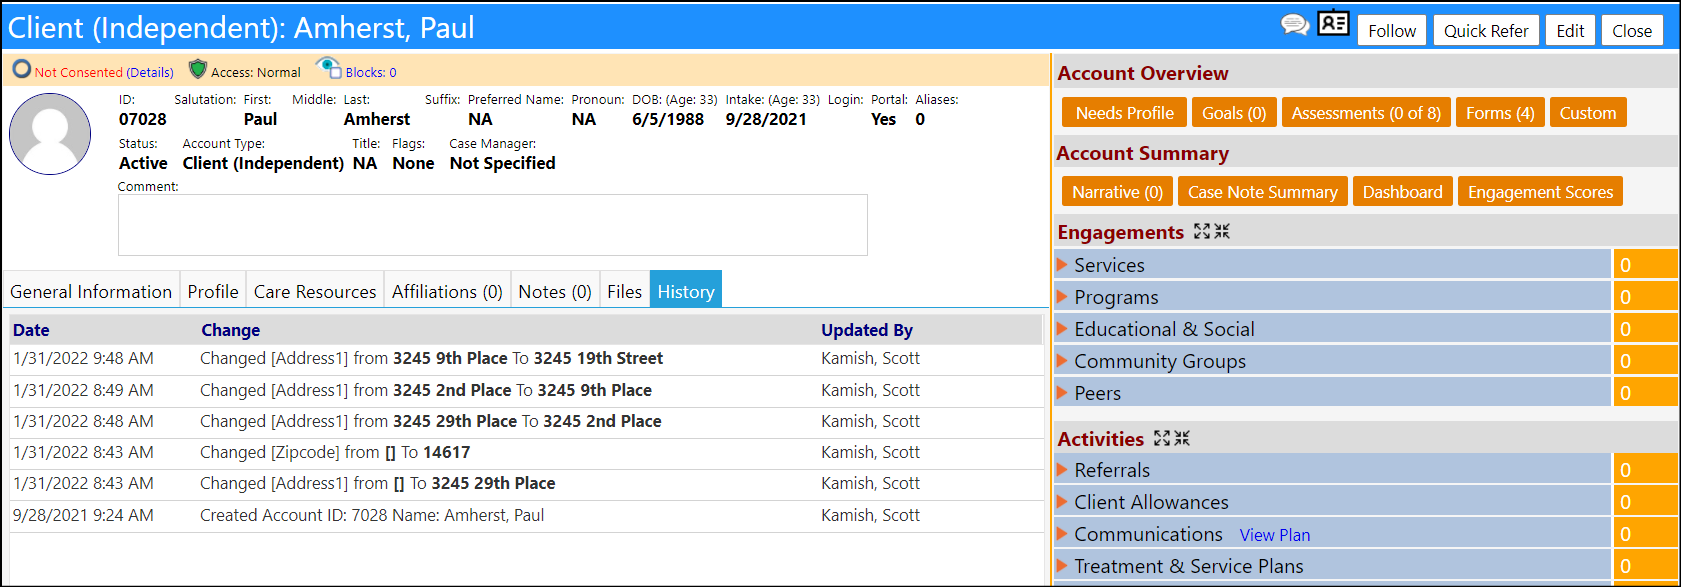Click the View Plan link in Communications
The image size is (1681, 587).
[x=1275, y=535]
